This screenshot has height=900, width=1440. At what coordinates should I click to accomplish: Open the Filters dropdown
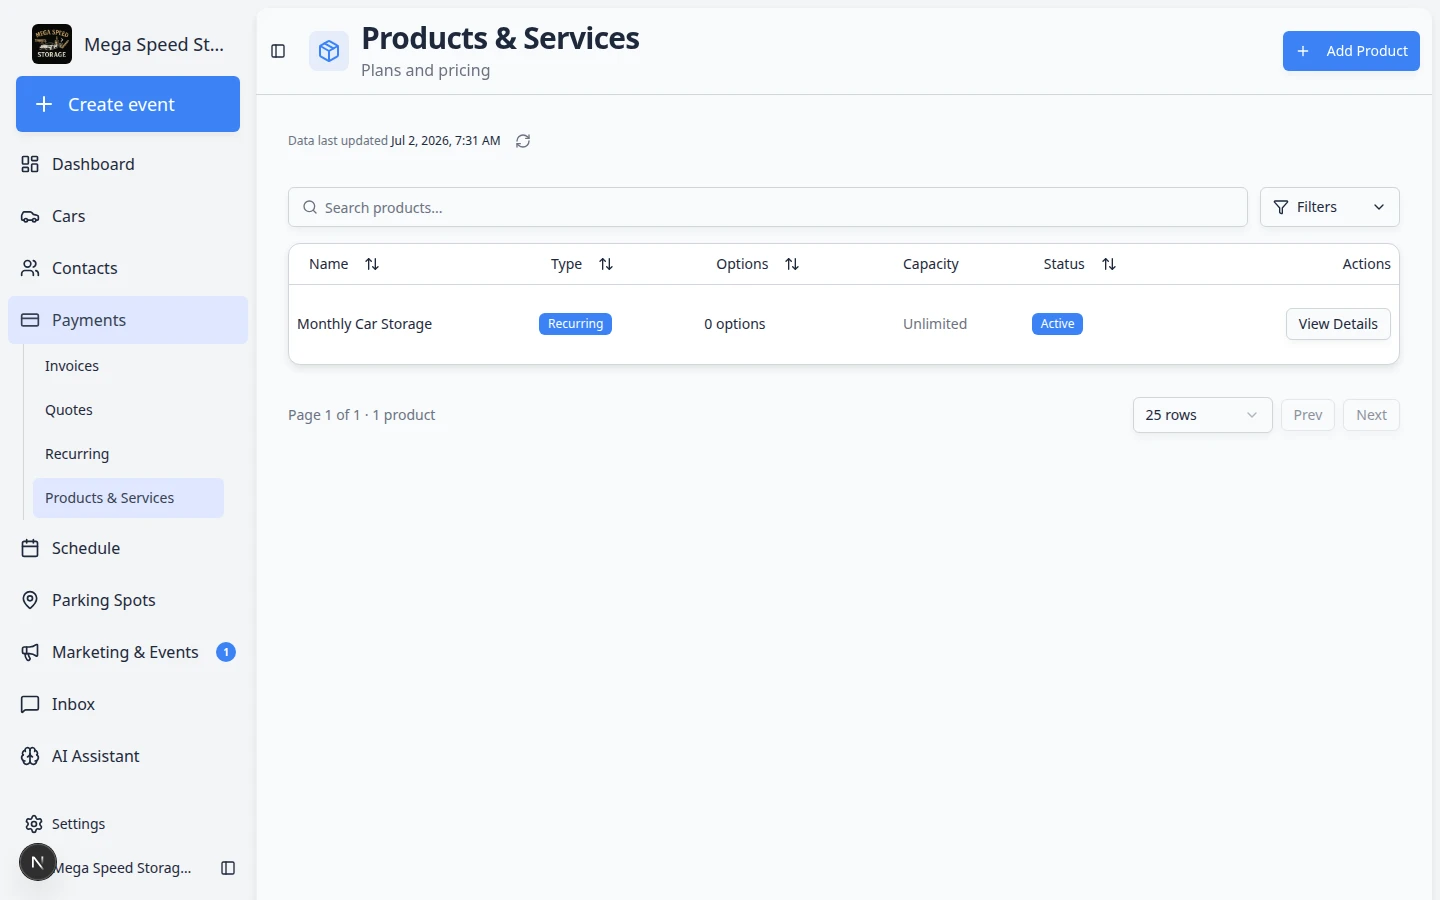tap(1329, 207)
